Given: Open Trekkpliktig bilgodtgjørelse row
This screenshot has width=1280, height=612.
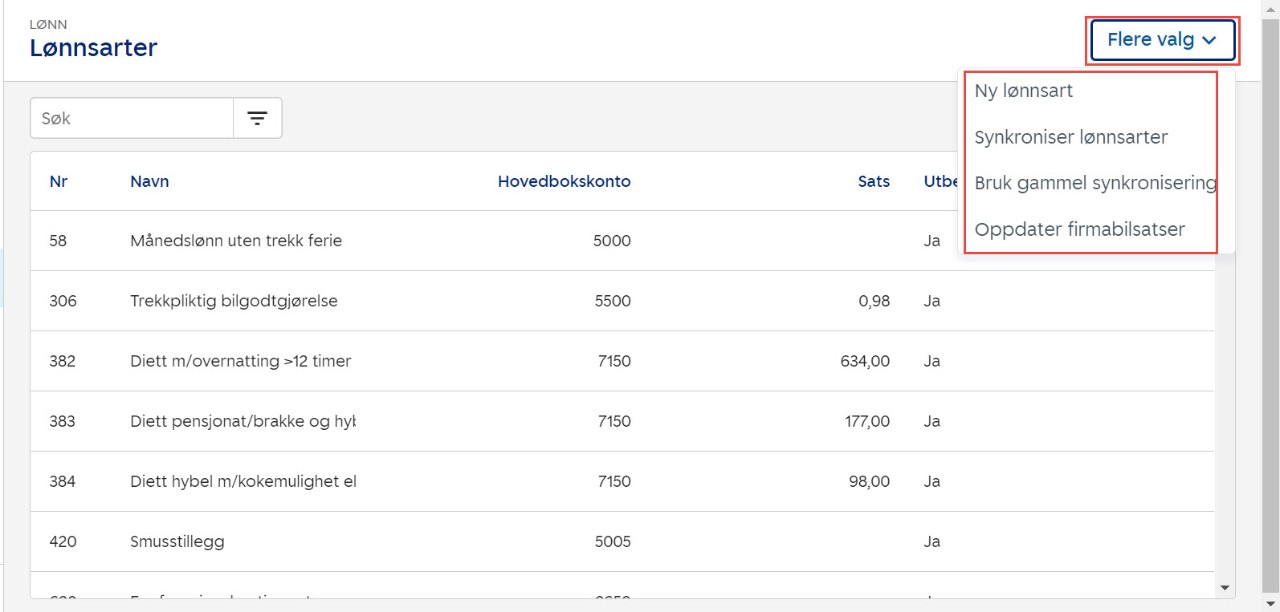Looking at the screenshot, I should pyautogui.click(x=233, y=301).
